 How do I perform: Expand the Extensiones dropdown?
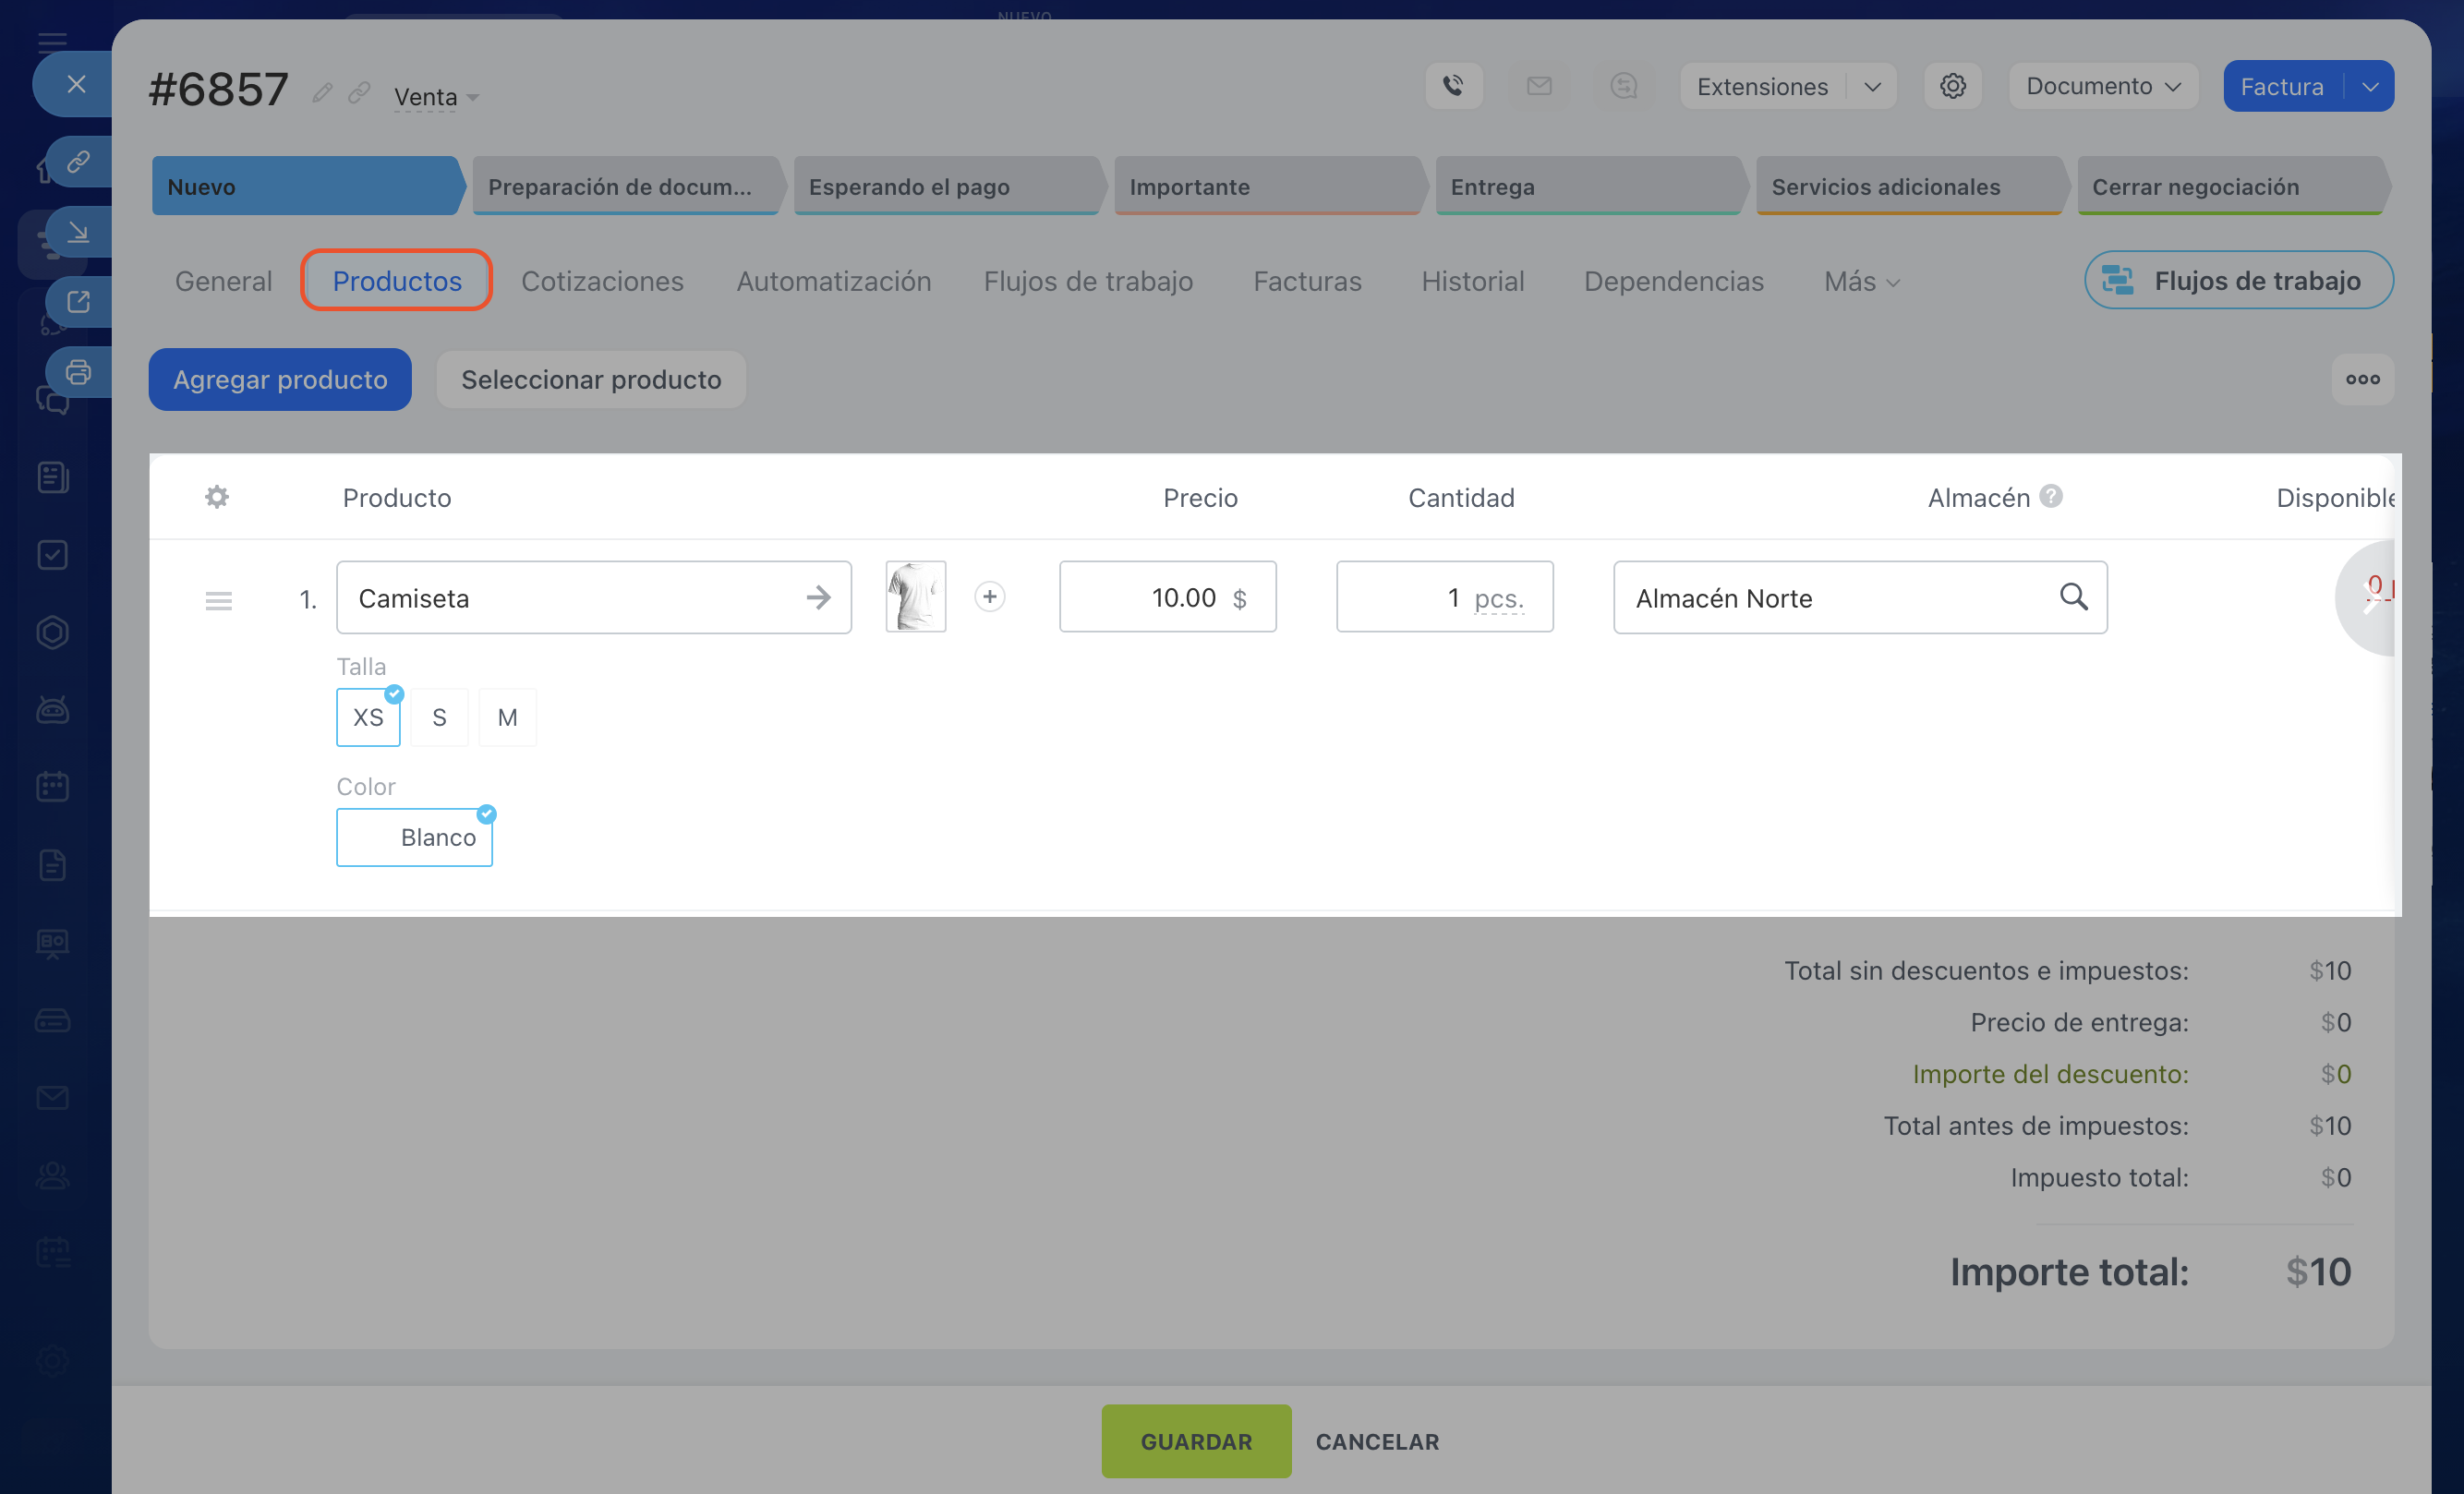pyautogui.click(x=1871, y=86)
